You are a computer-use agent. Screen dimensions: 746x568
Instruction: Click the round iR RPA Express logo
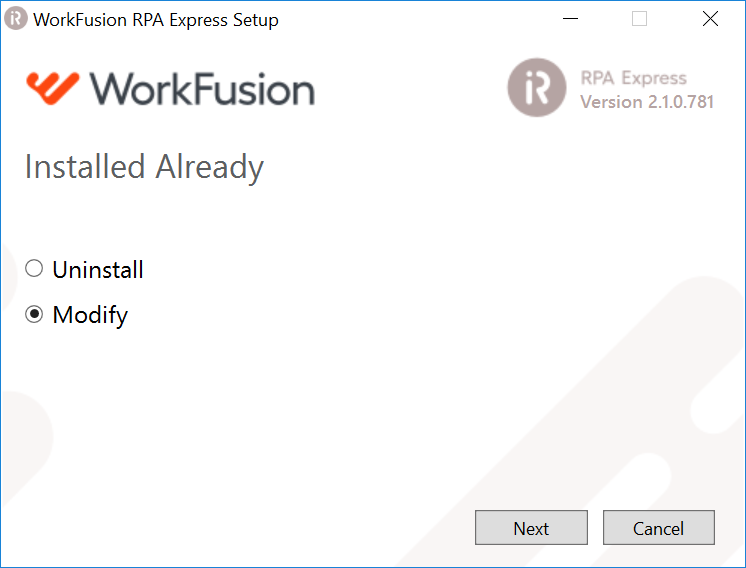[x=537, y=88]
